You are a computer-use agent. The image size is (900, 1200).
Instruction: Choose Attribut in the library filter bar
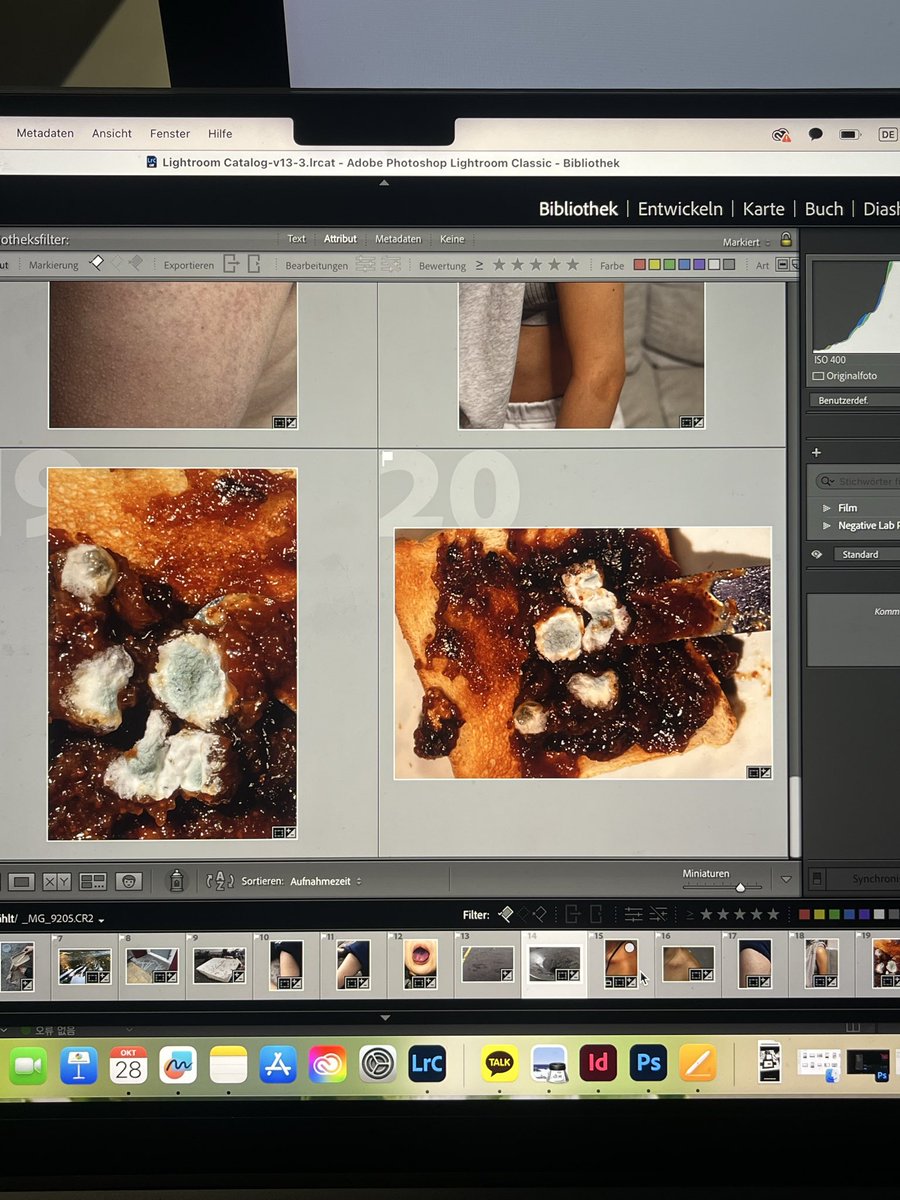pos(340,239)
